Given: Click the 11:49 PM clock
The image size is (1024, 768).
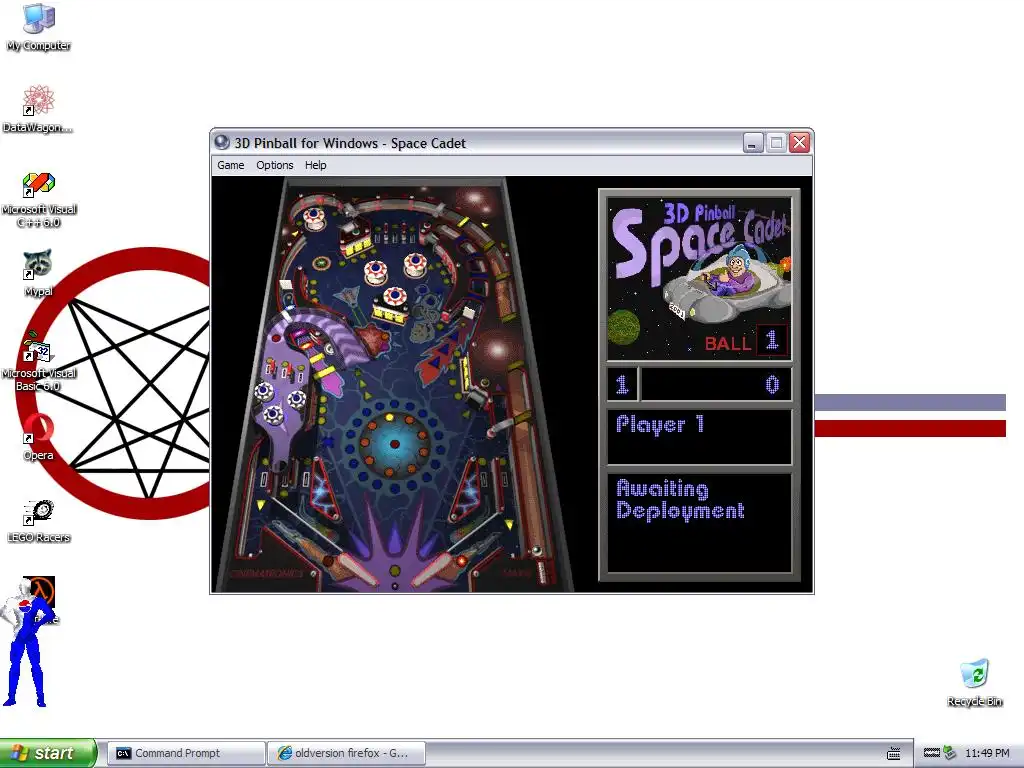Looking at the screenshot, I should 987,753.
